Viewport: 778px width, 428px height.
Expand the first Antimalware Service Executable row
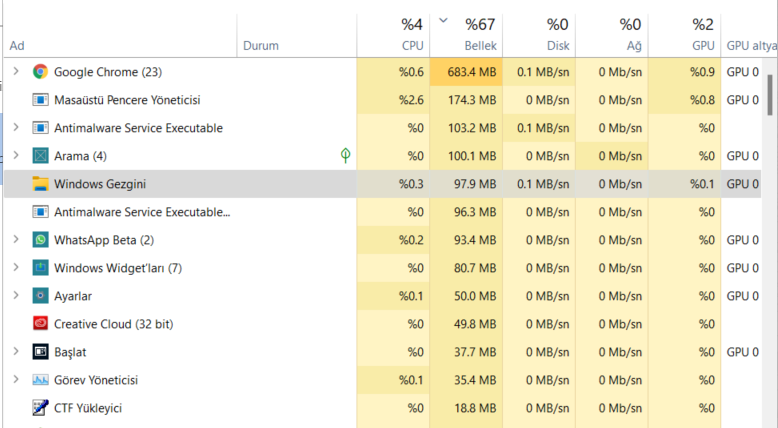click(16, 127)
